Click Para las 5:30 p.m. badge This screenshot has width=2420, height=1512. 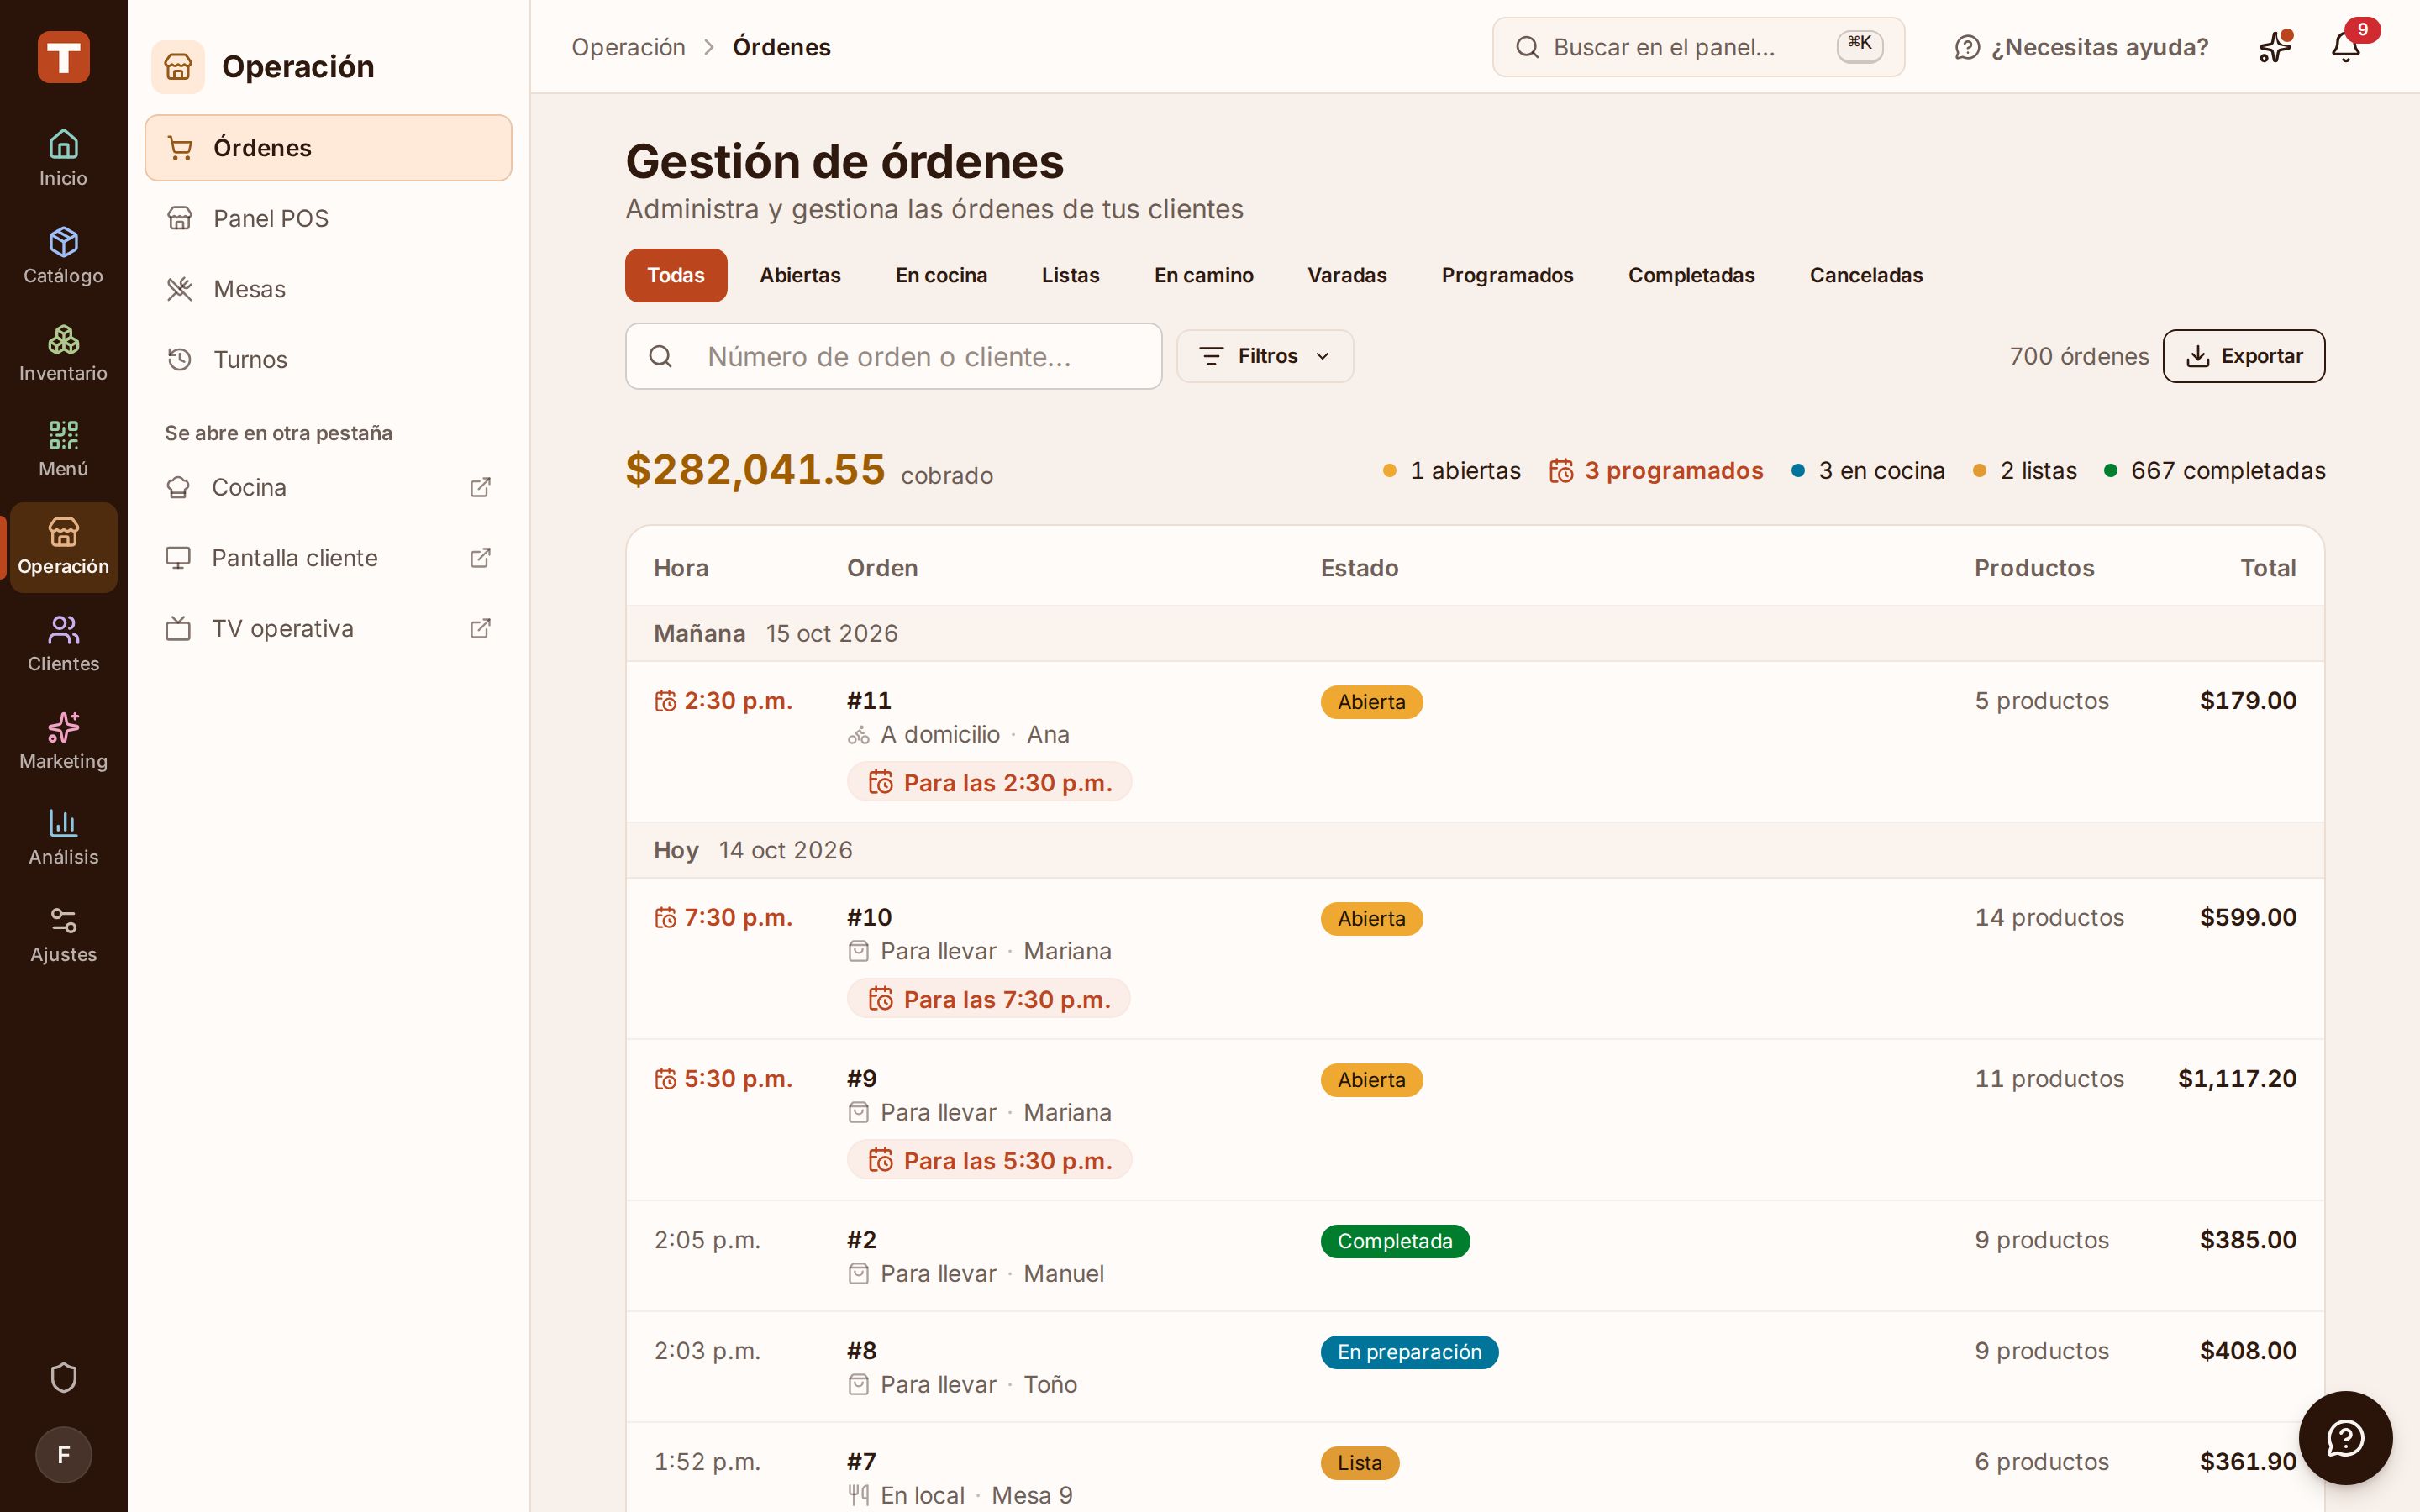(x=989, y=1160)
